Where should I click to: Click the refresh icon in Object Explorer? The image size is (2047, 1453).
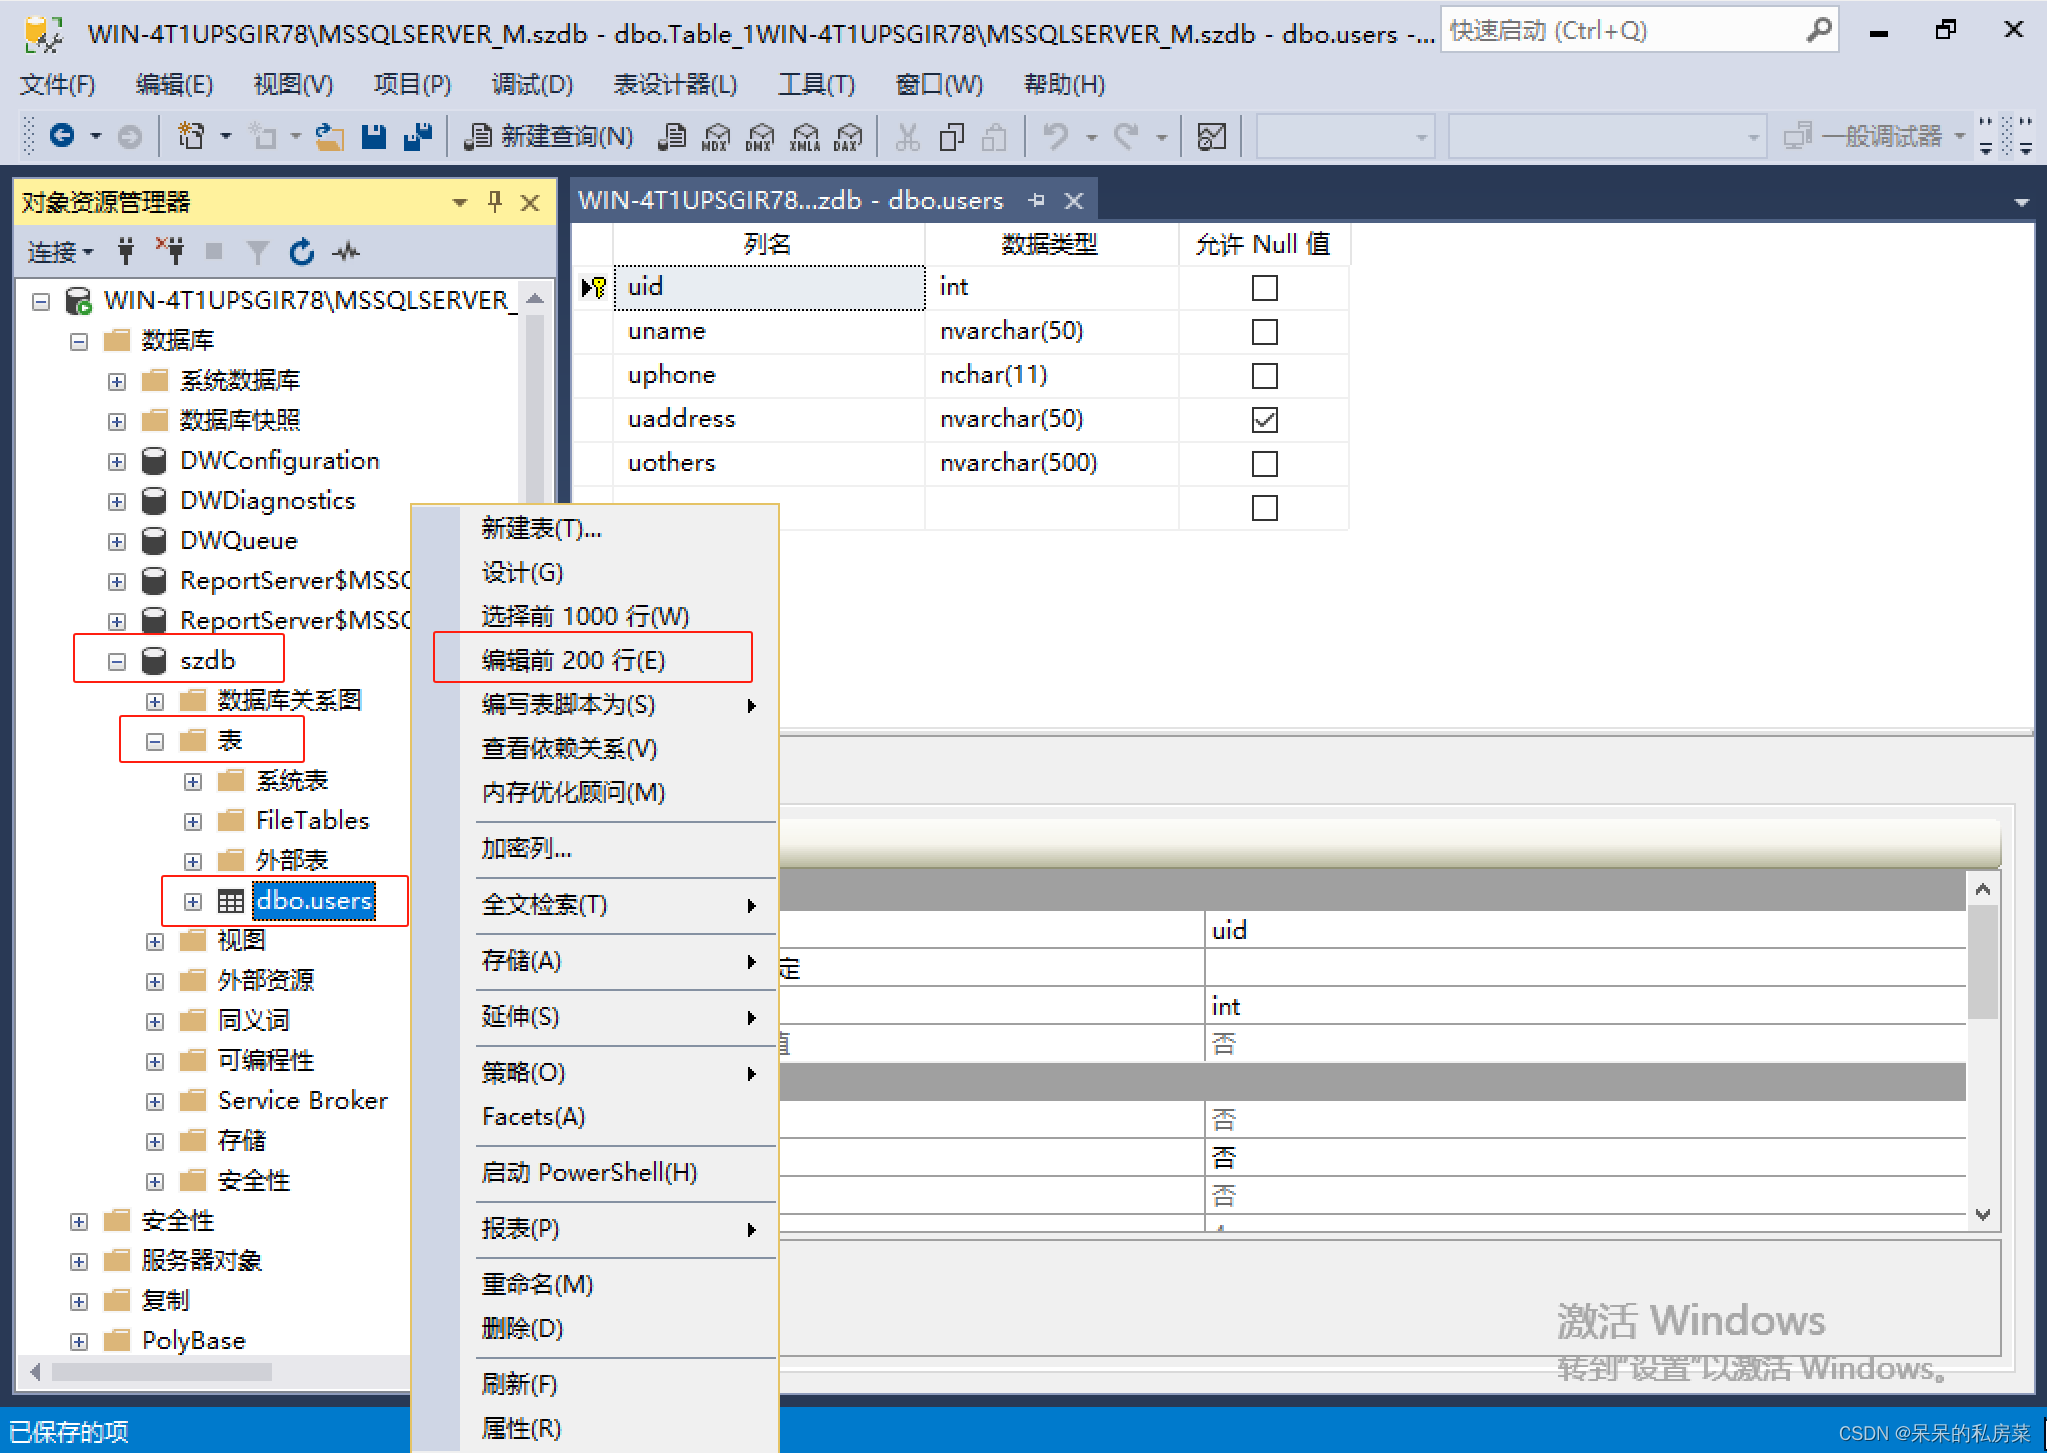click(302, 251)
